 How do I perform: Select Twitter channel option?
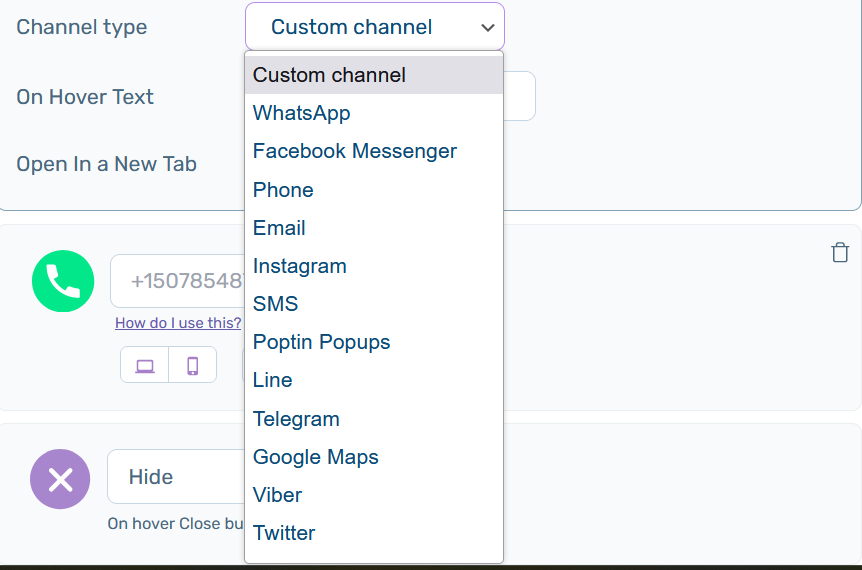[374, 533]
